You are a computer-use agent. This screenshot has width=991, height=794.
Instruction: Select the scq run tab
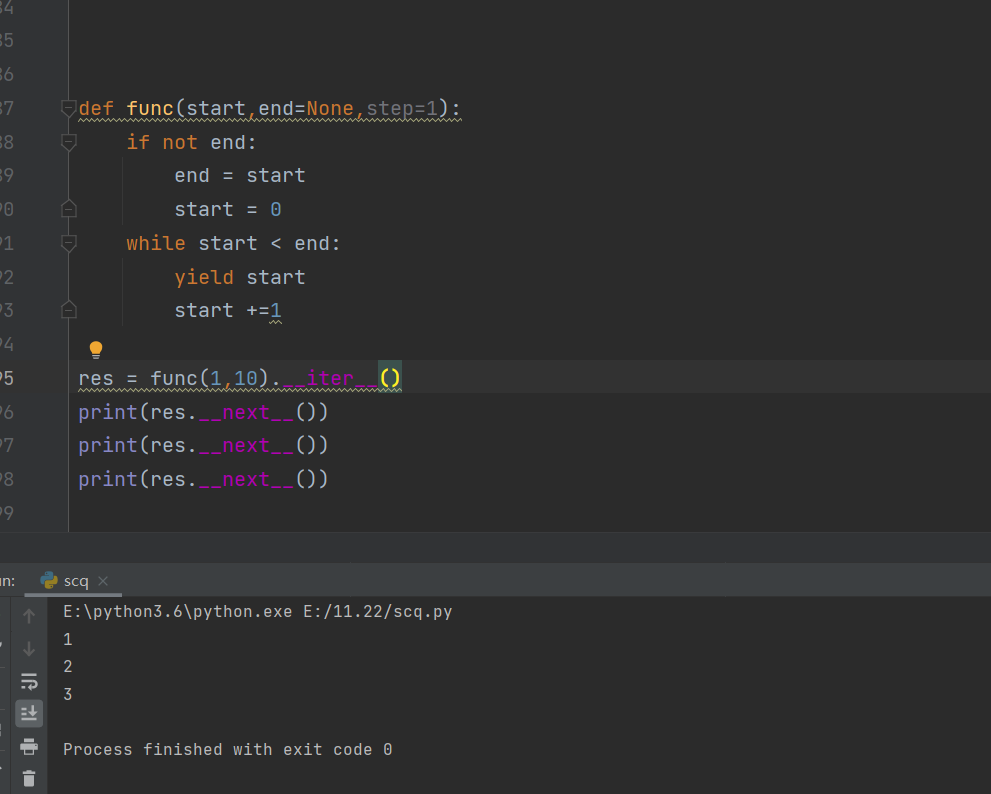point(76,580)
